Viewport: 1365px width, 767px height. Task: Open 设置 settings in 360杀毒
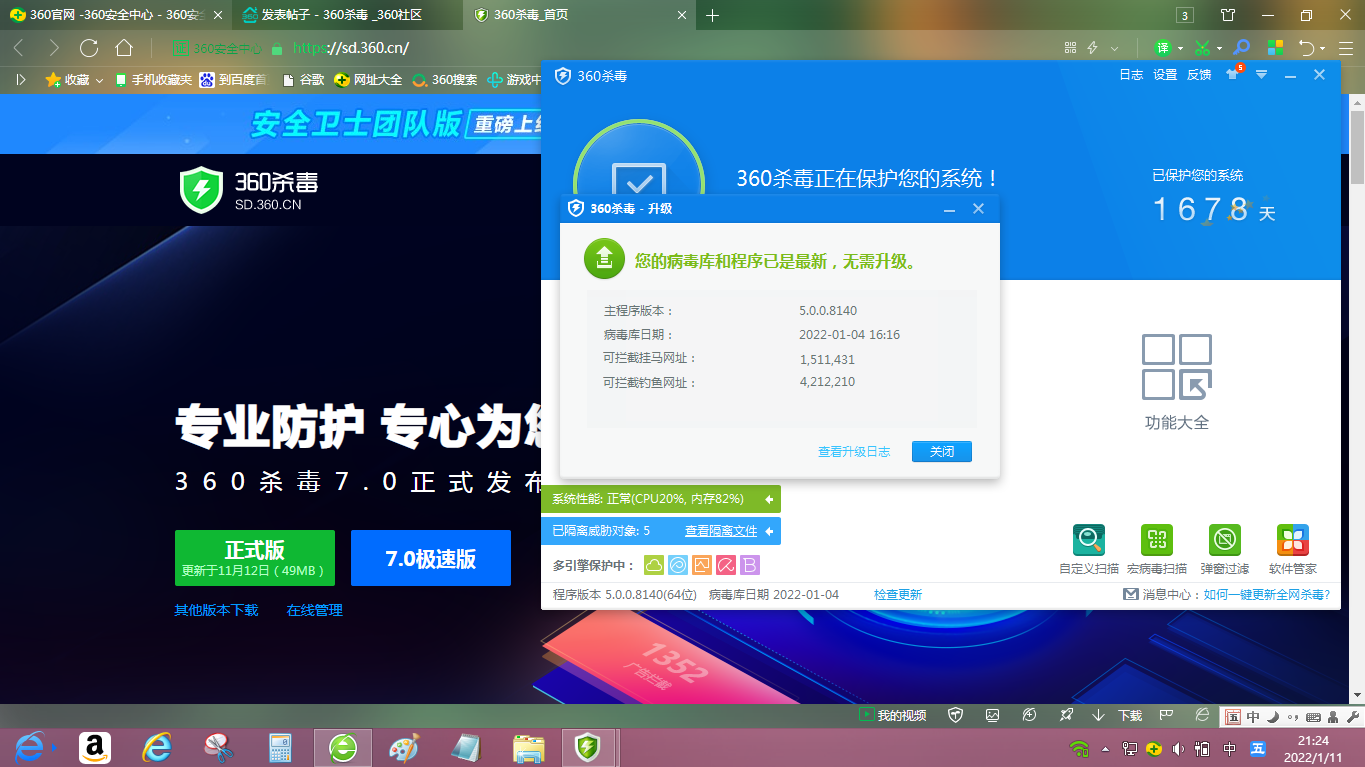click(x=1165, y=75)
